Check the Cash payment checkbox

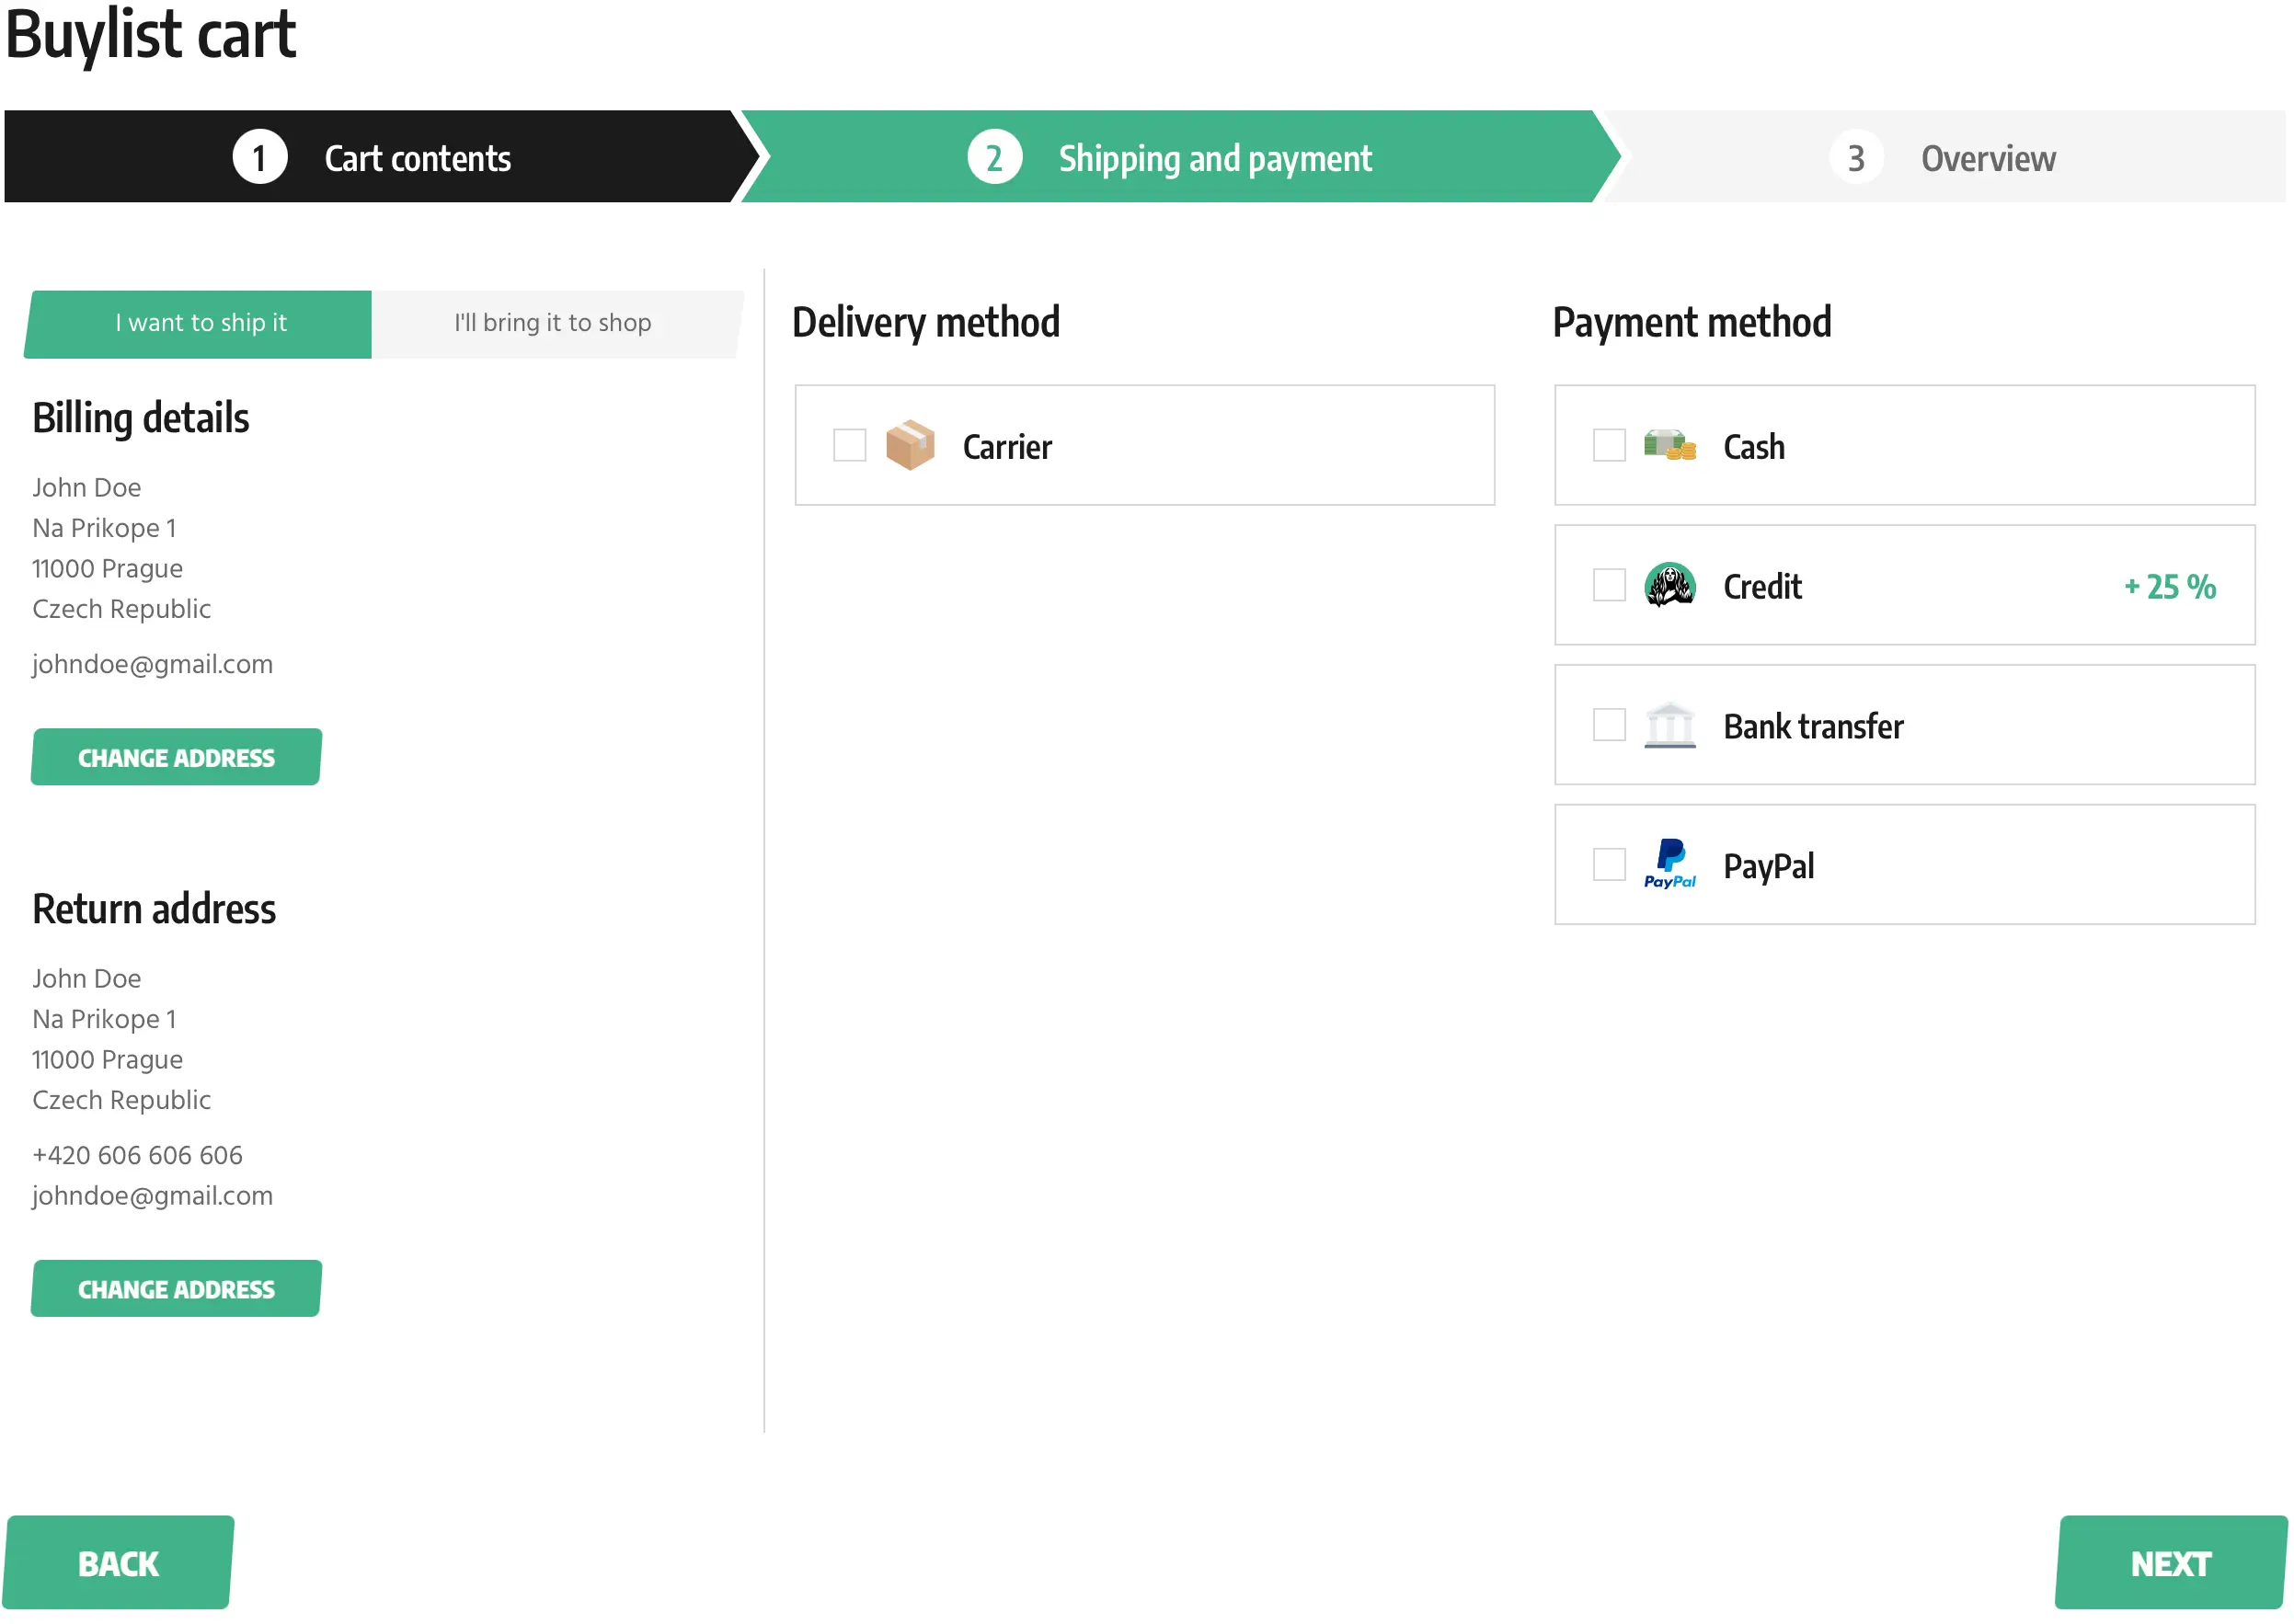coord(1610,446)
